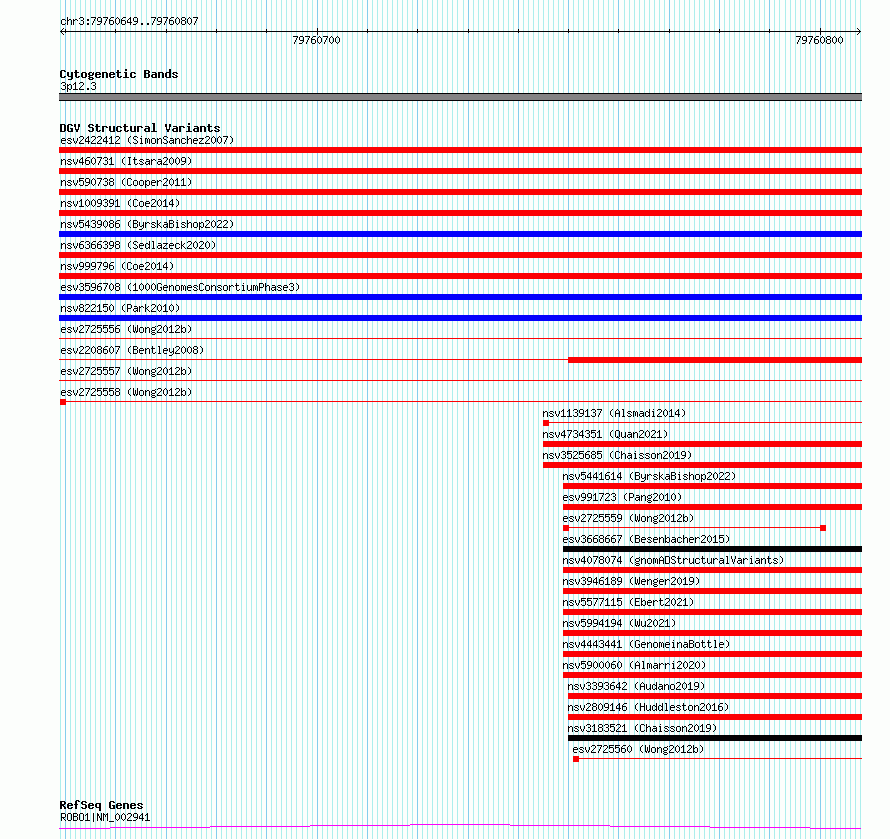
Task: Select nsv6366398 (Sedlazeck2020) label
Action: (138, 245)
